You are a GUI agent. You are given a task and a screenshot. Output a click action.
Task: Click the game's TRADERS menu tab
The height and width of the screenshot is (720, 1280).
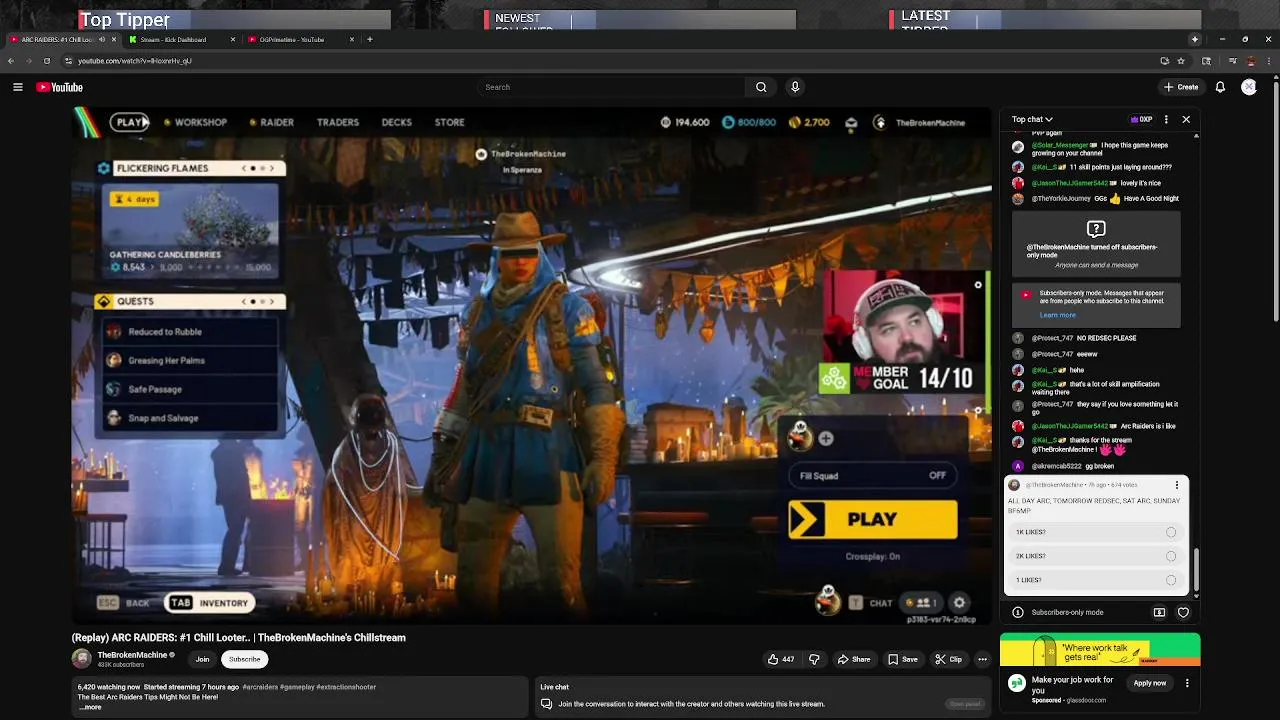tap(338, 122)
